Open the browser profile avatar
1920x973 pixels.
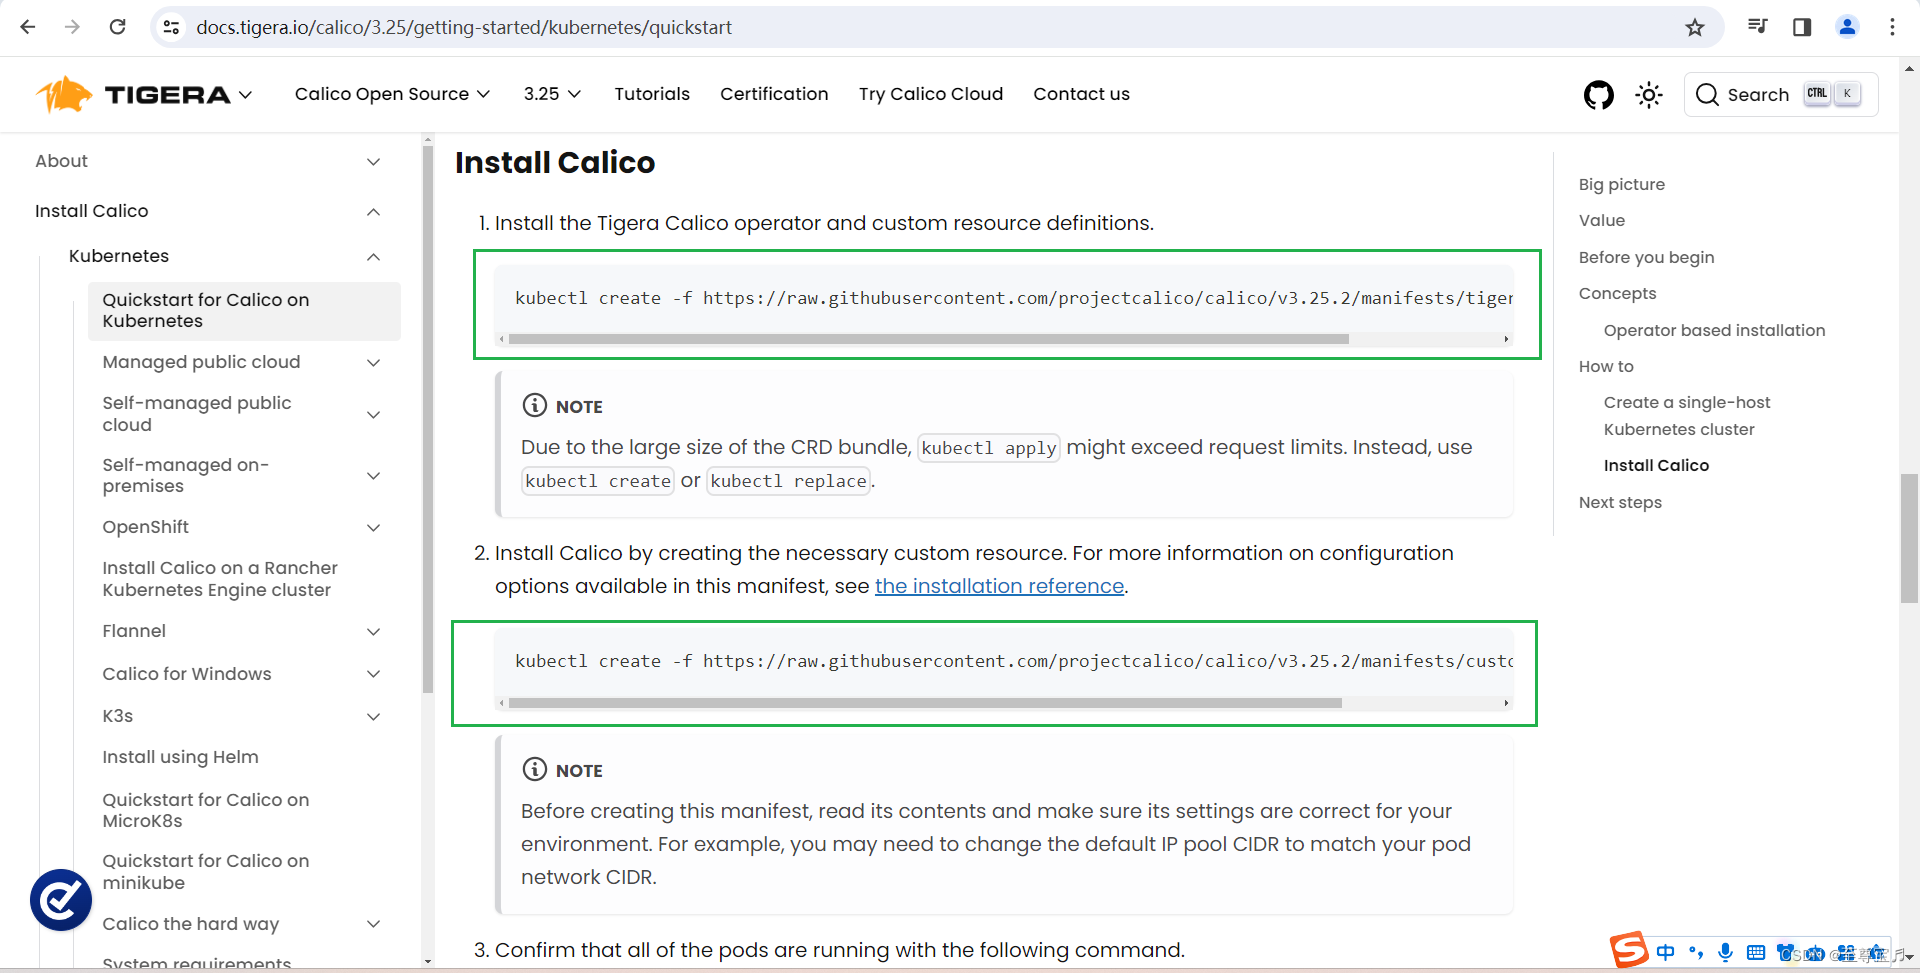pos(1847,27)
